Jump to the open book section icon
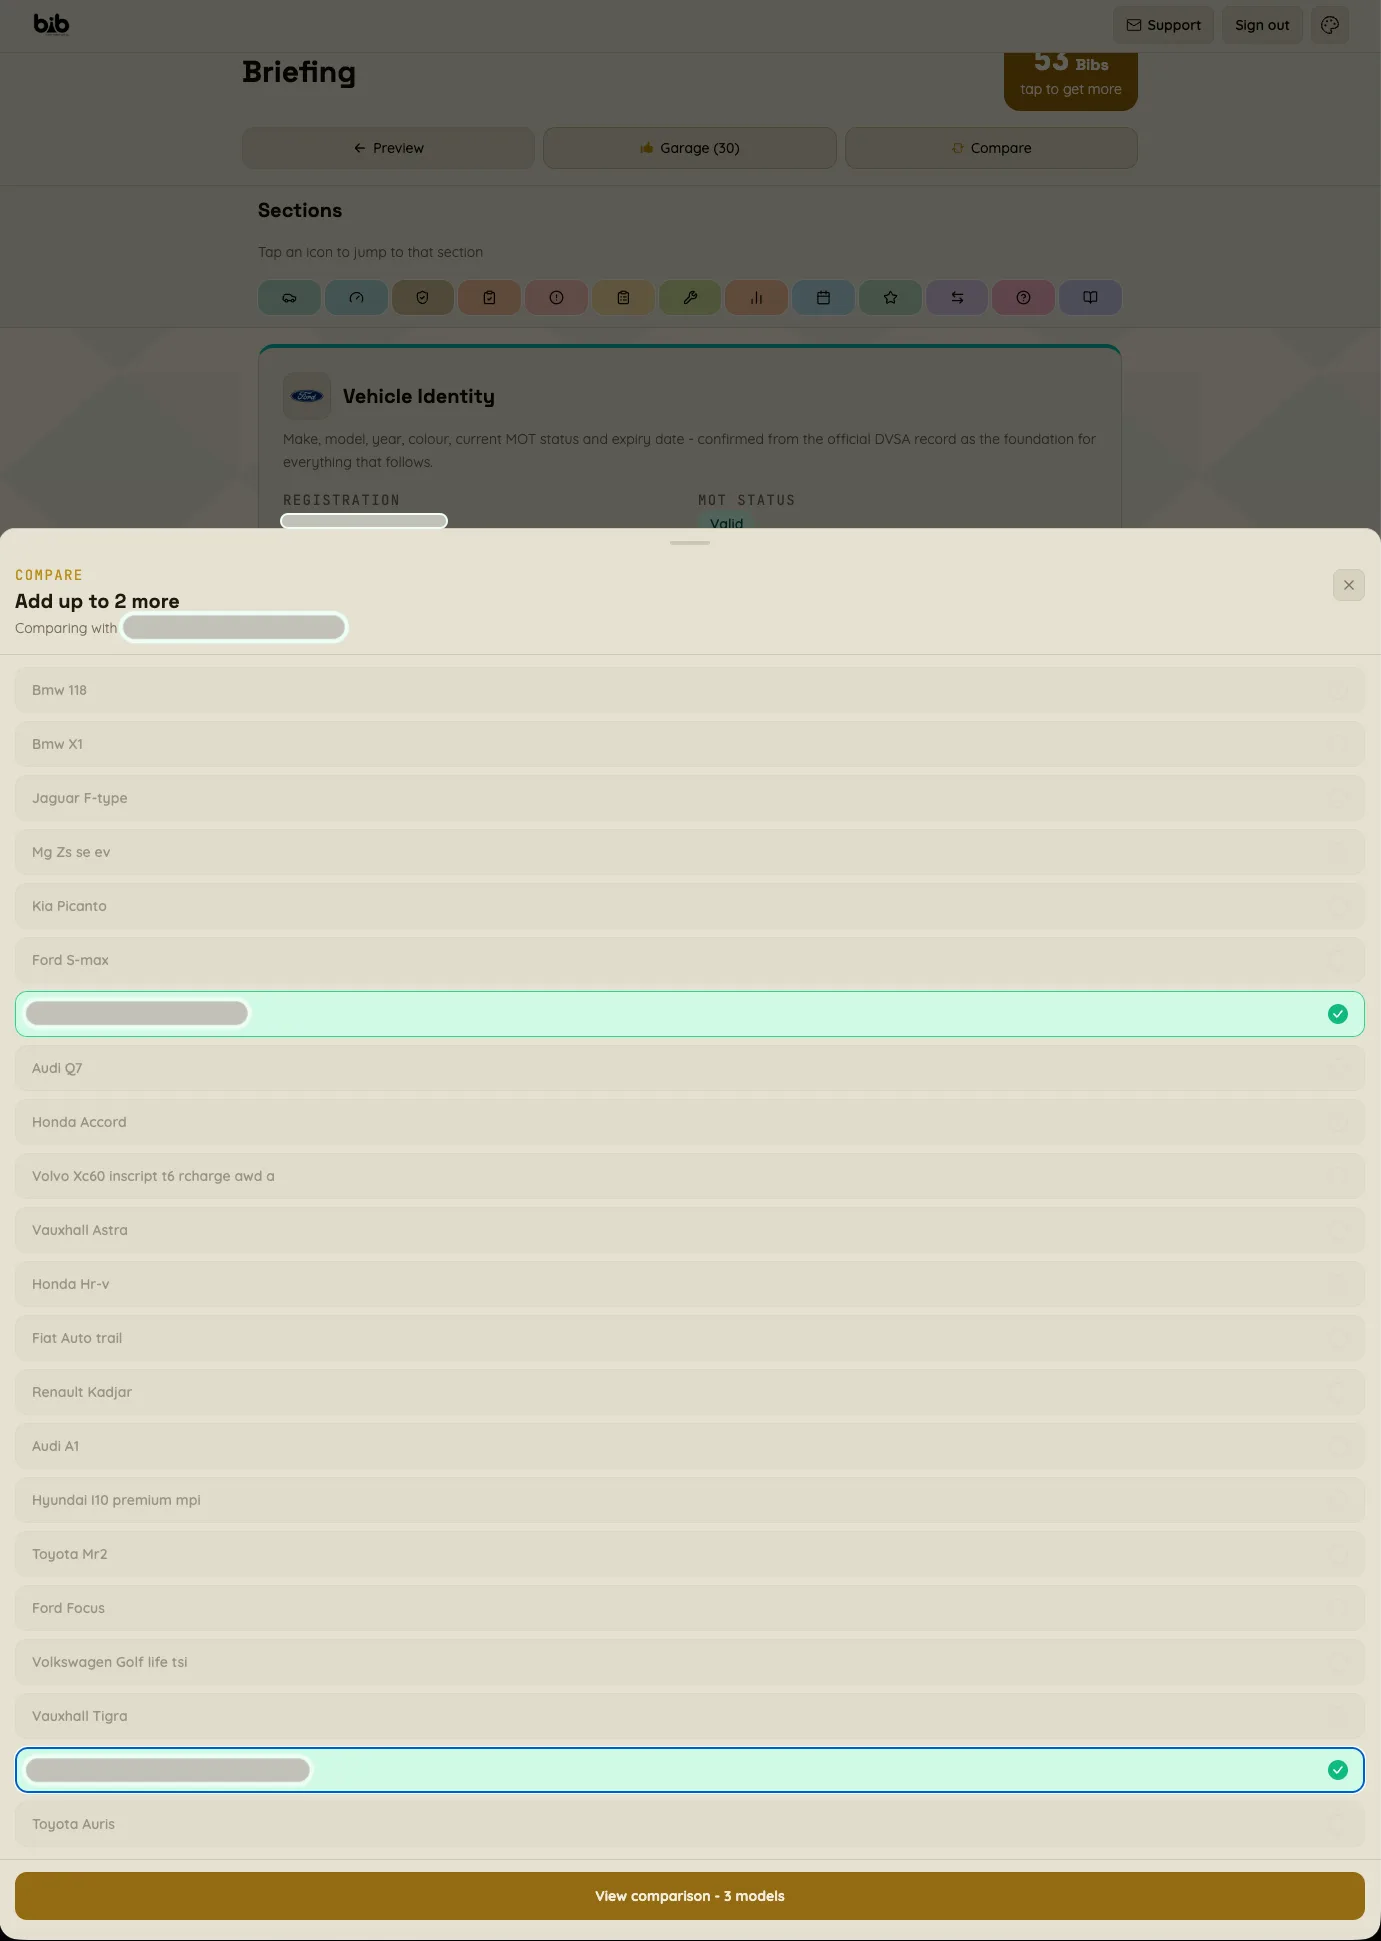Screen dimensions: 1381x1941 tap(1091, 298)
